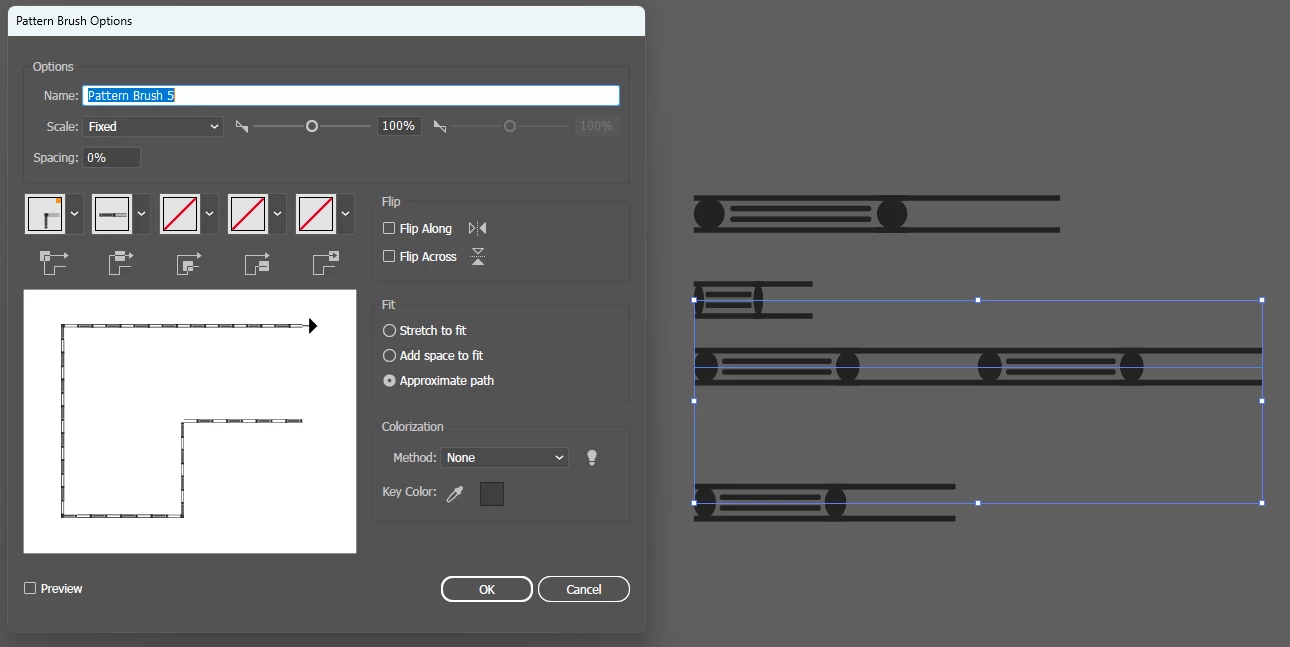1290x647 pixels.
Task: Select the outer corner tile thumbnail
Action: tap(45, 214)
